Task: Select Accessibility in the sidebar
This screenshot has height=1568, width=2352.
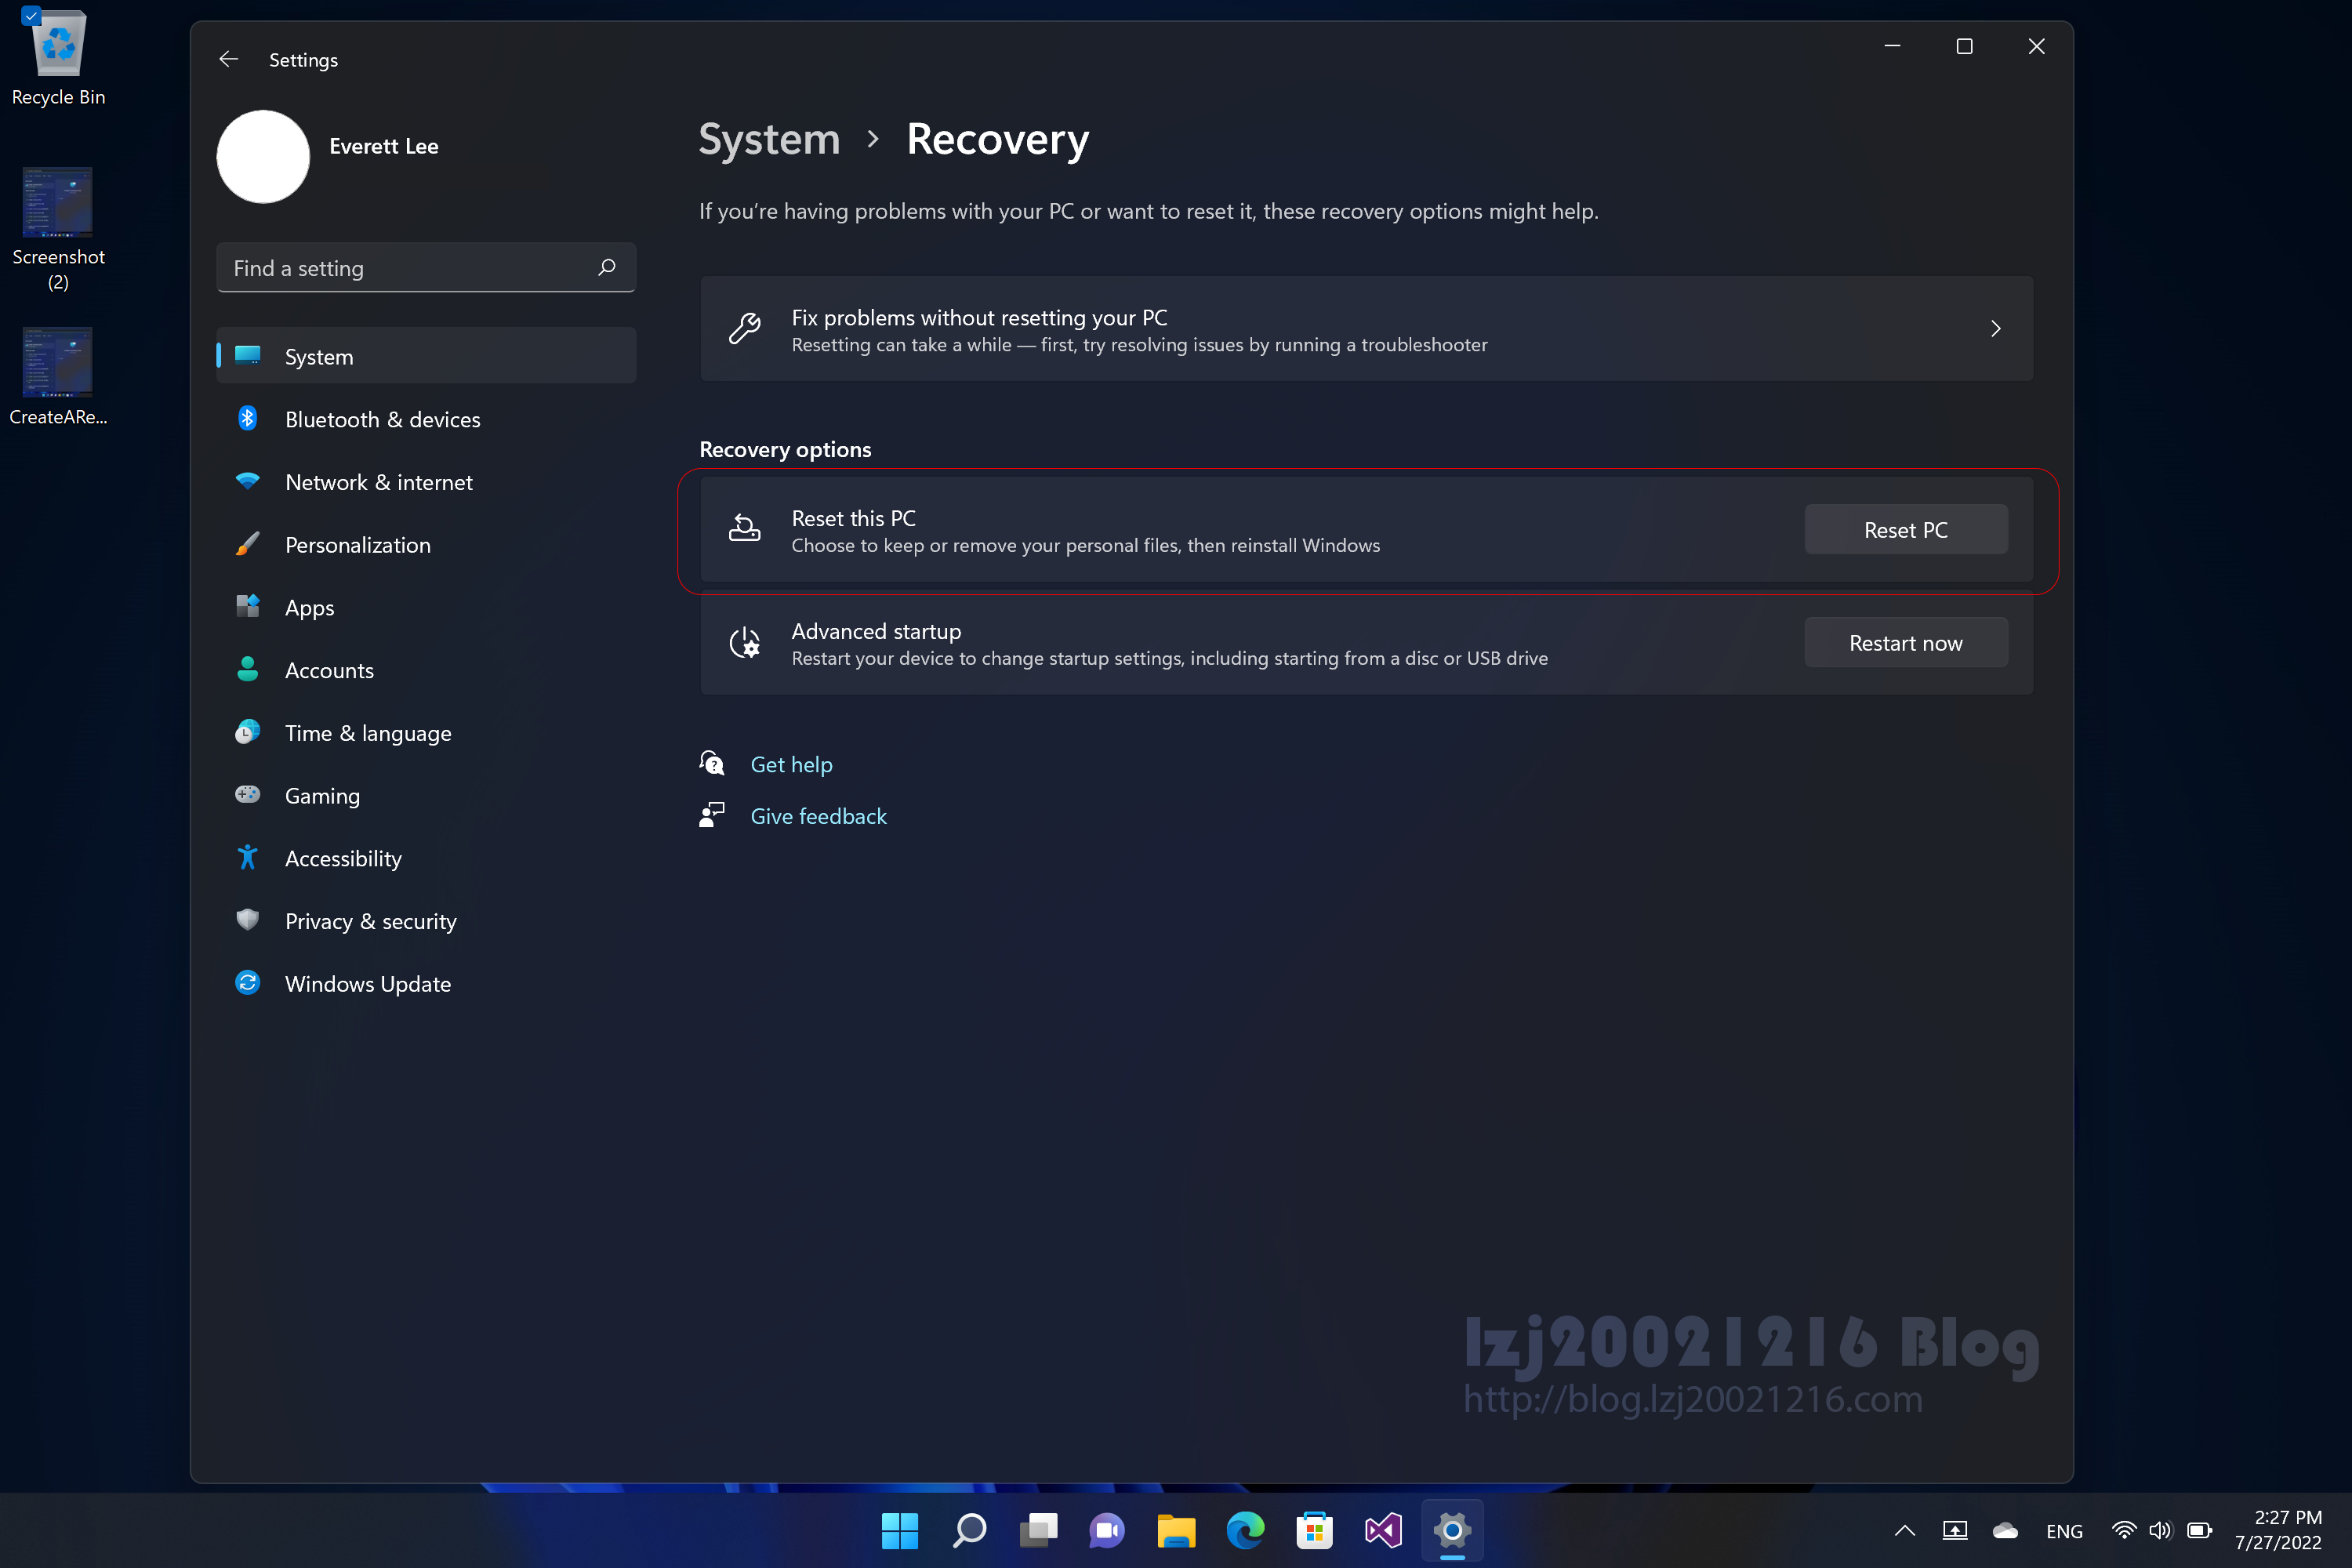Action: pyautogui.click(x=342, y=858)
